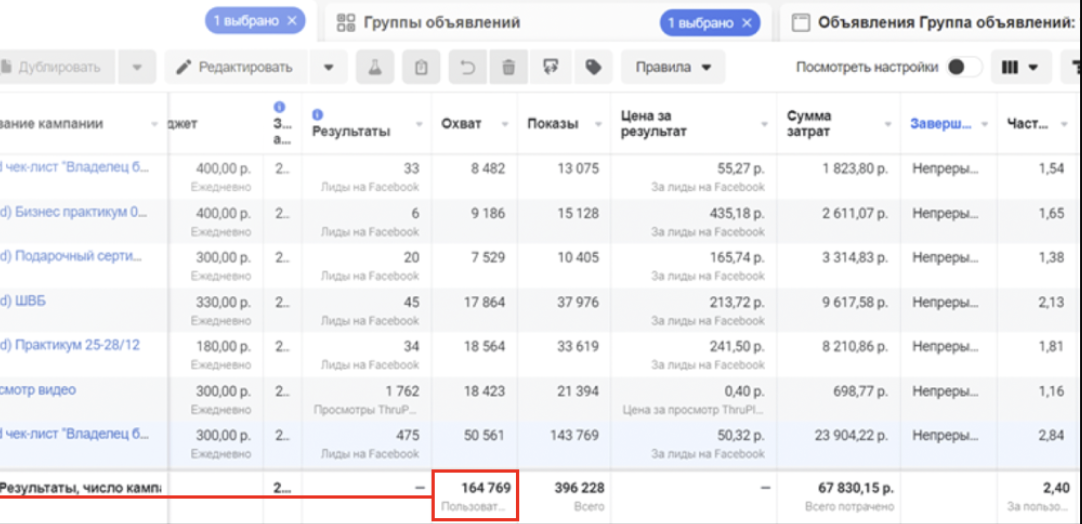The image size is (1082, 524).
Task: Click the flask A/B test icon
Action: [x=375, y=67]
